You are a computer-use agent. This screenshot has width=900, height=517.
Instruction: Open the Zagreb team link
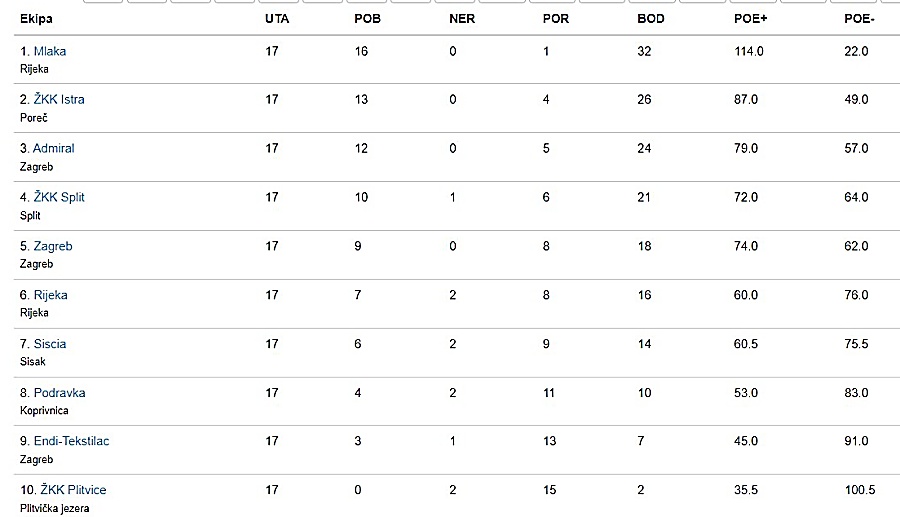point(53,246)
